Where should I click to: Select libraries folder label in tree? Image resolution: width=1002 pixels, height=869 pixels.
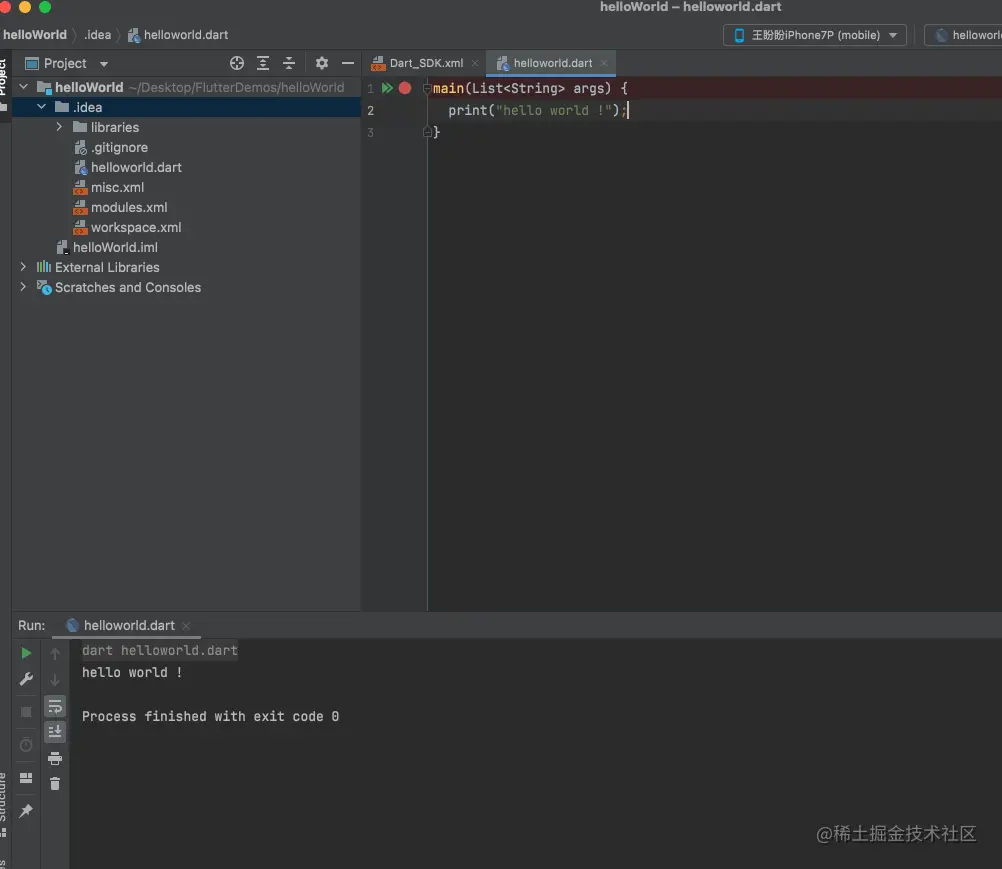(x=115, y=127)
